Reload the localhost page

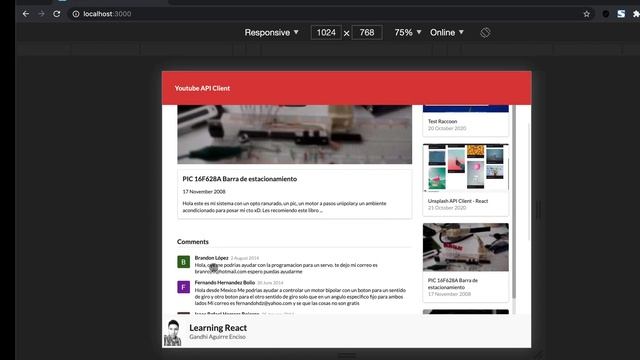pos(57,14)
